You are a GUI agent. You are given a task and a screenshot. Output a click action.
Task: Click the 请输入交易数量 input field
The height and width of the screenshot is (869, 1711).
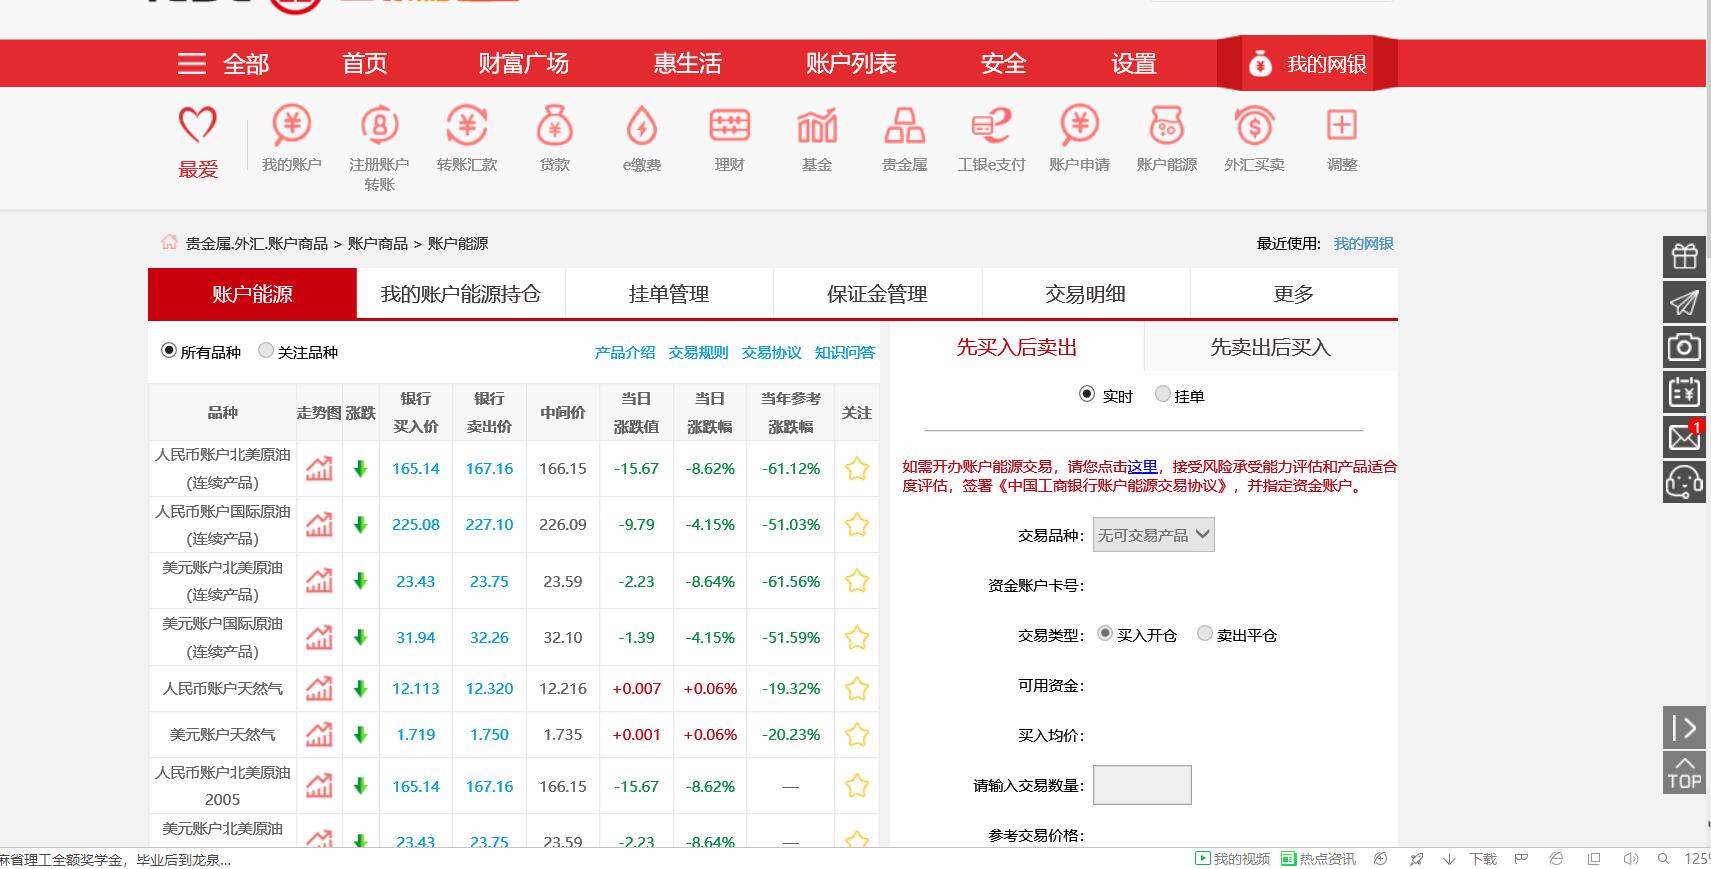(1142, 785)
